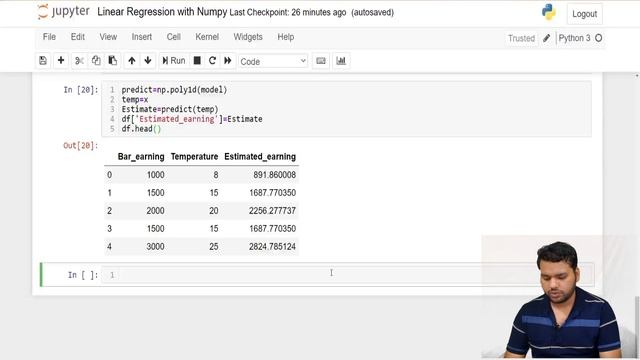Image resolution: width=640 pixels, height=360 pixels.
Task: Click inside the In [20] code cell
Action: click(x=346, y=109)
